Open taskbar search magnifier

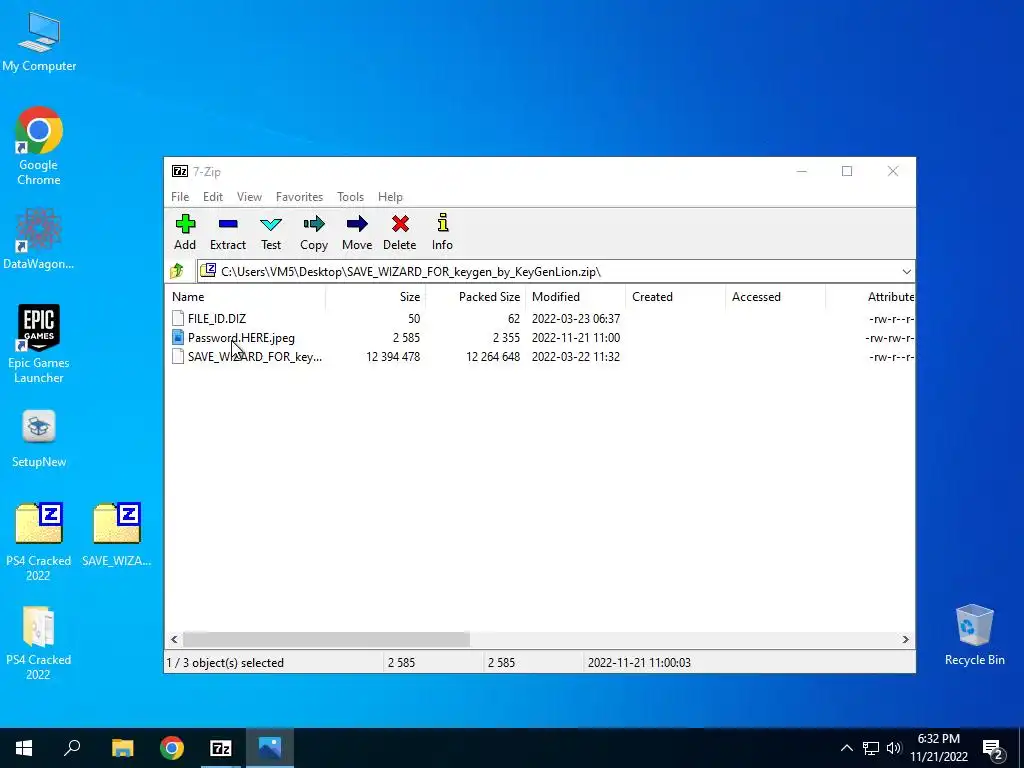[72, 748]
